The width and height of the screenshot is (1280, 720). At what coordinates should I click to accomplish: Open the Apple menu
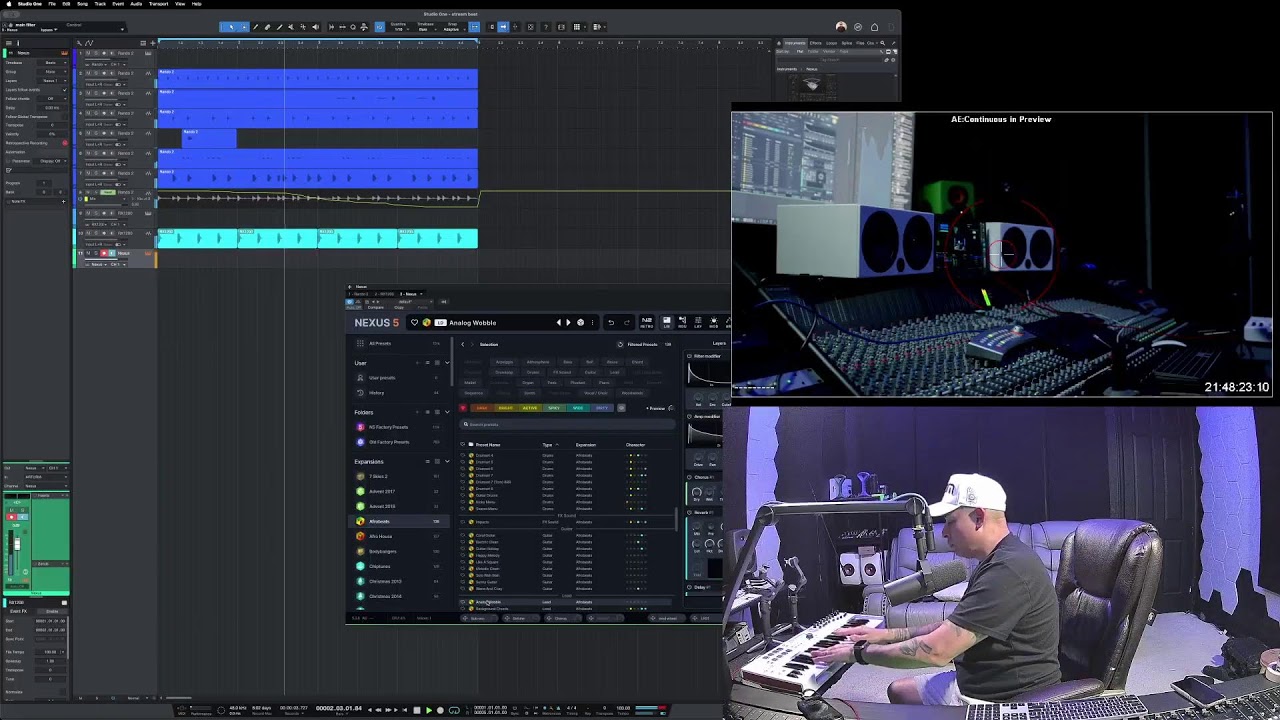(x=9, y=4)
